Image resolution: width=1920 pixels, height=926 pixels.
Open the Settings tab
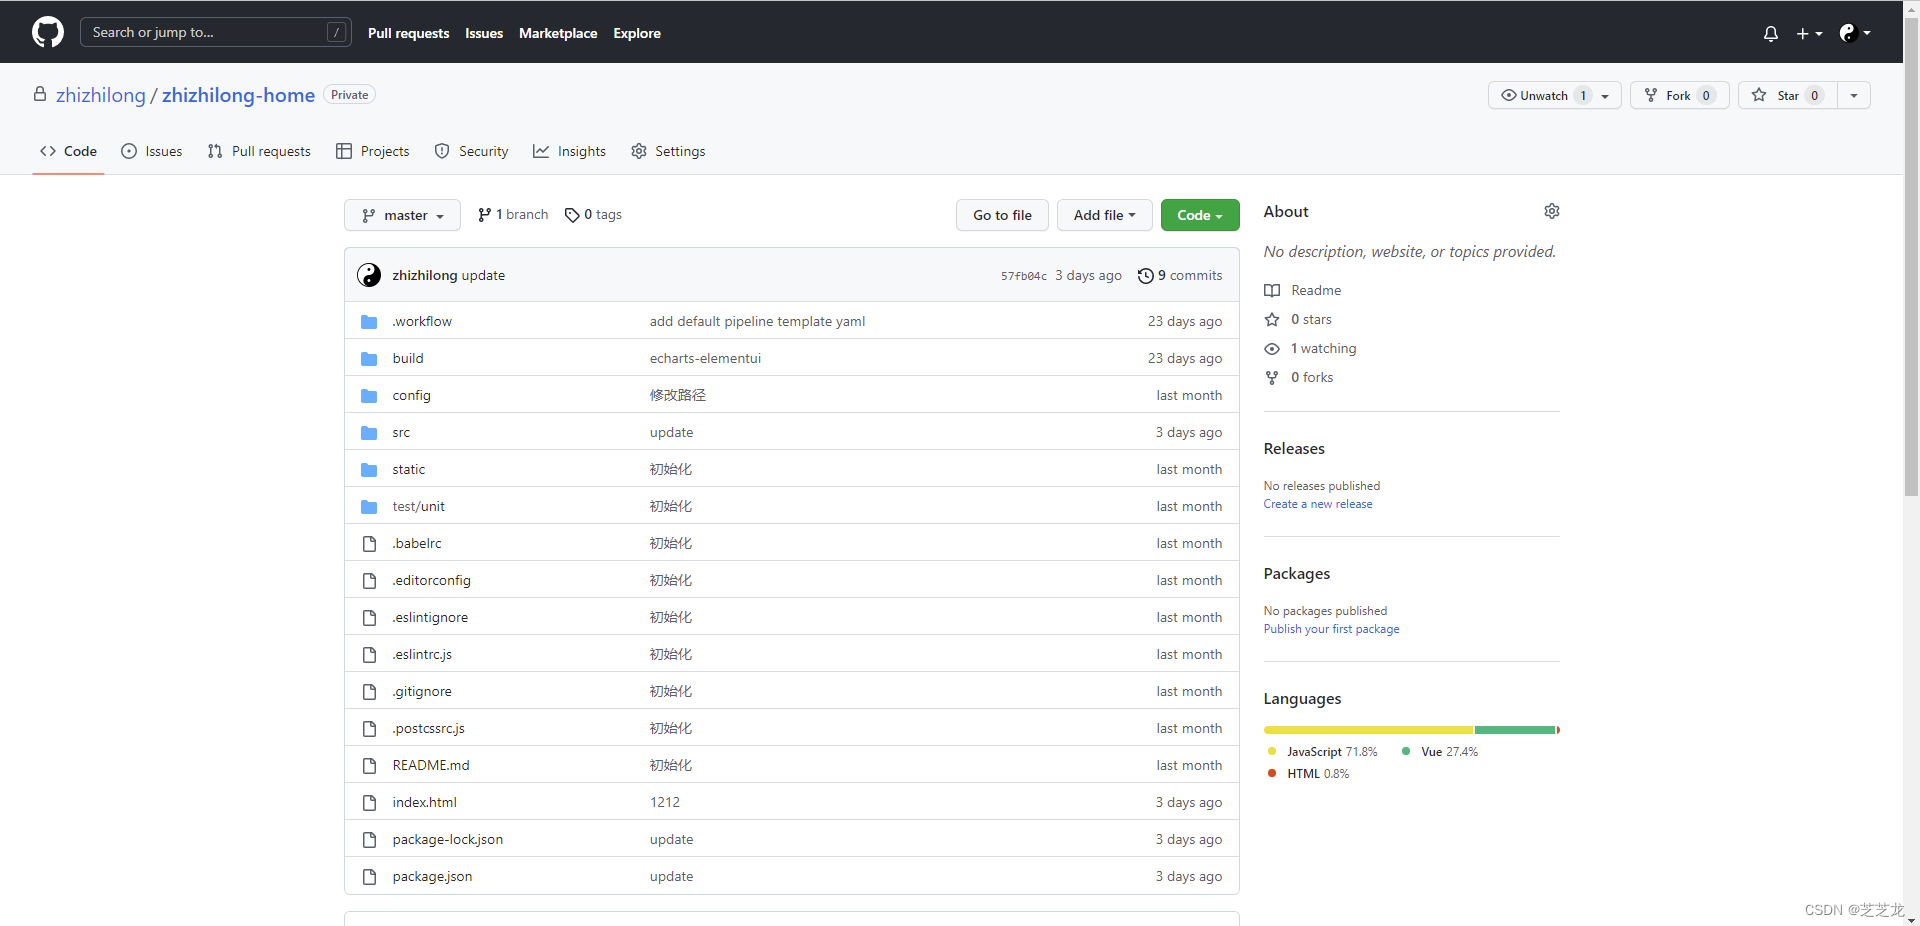[x=668, y=152]
